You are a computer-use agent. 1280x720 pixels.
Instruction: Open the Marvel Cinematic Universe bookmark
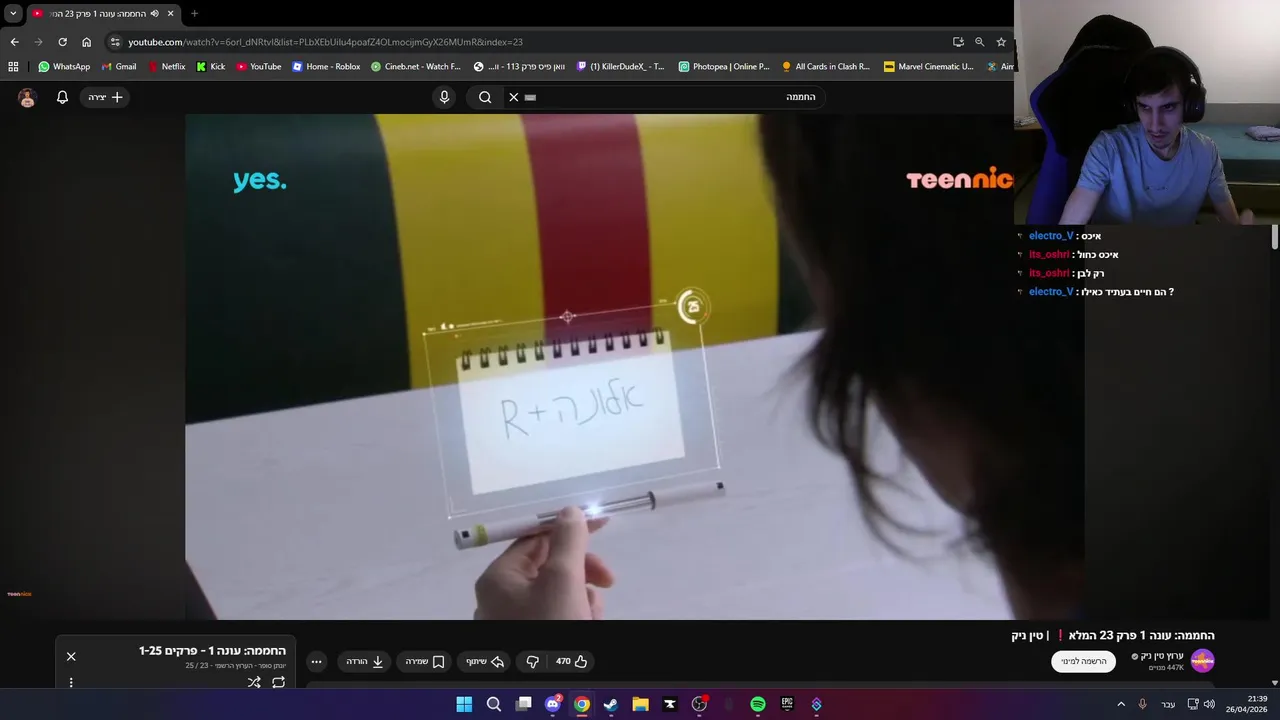tap(929, 67)
